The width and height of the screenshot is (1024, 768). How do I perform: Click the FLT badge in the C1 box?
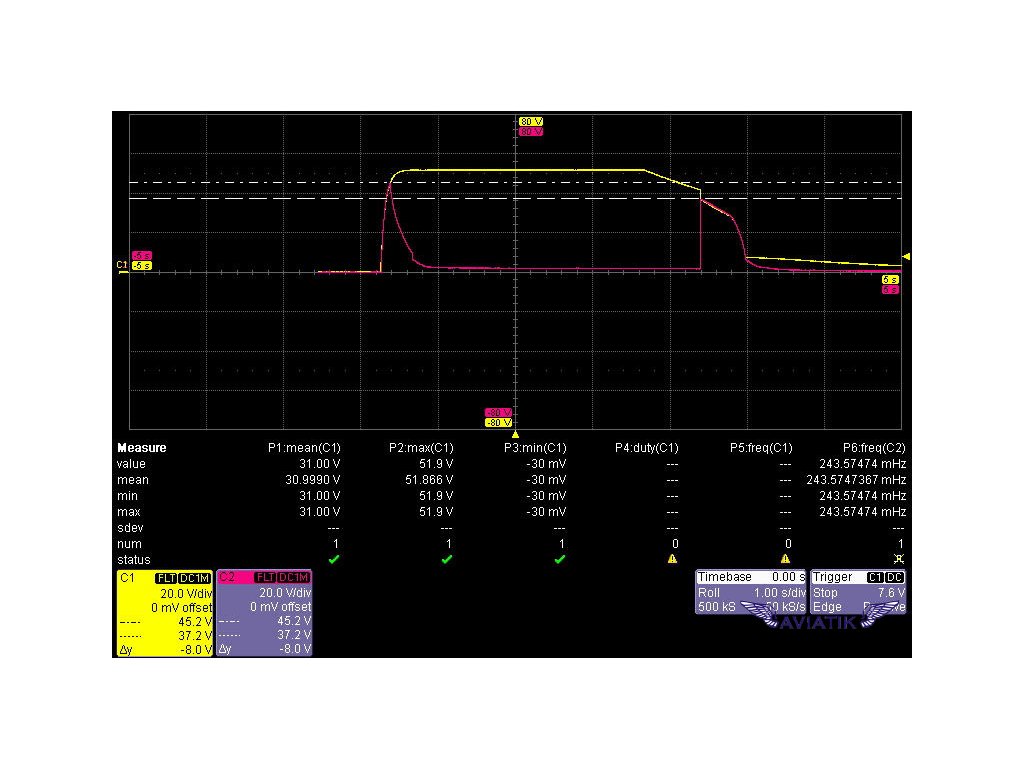(x=166, y=578)
